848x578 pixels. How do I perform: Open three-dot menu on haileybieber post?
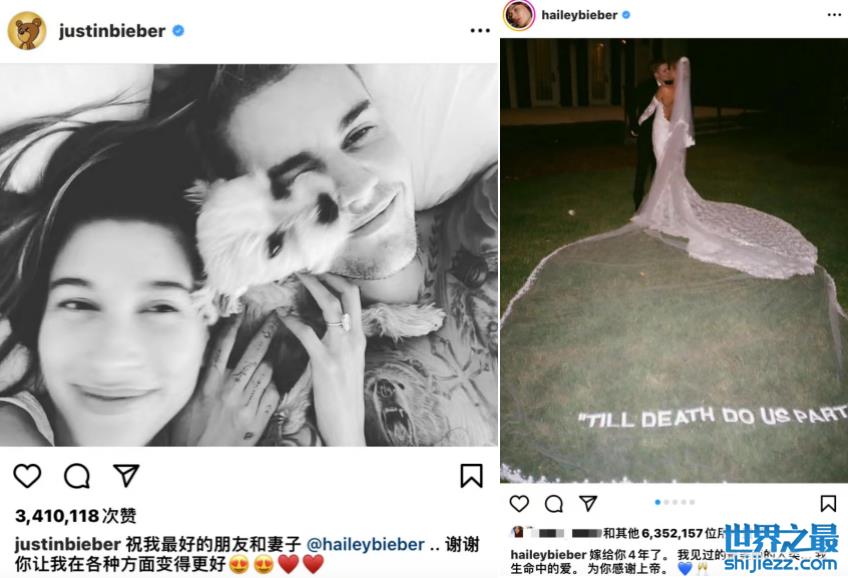834,15
